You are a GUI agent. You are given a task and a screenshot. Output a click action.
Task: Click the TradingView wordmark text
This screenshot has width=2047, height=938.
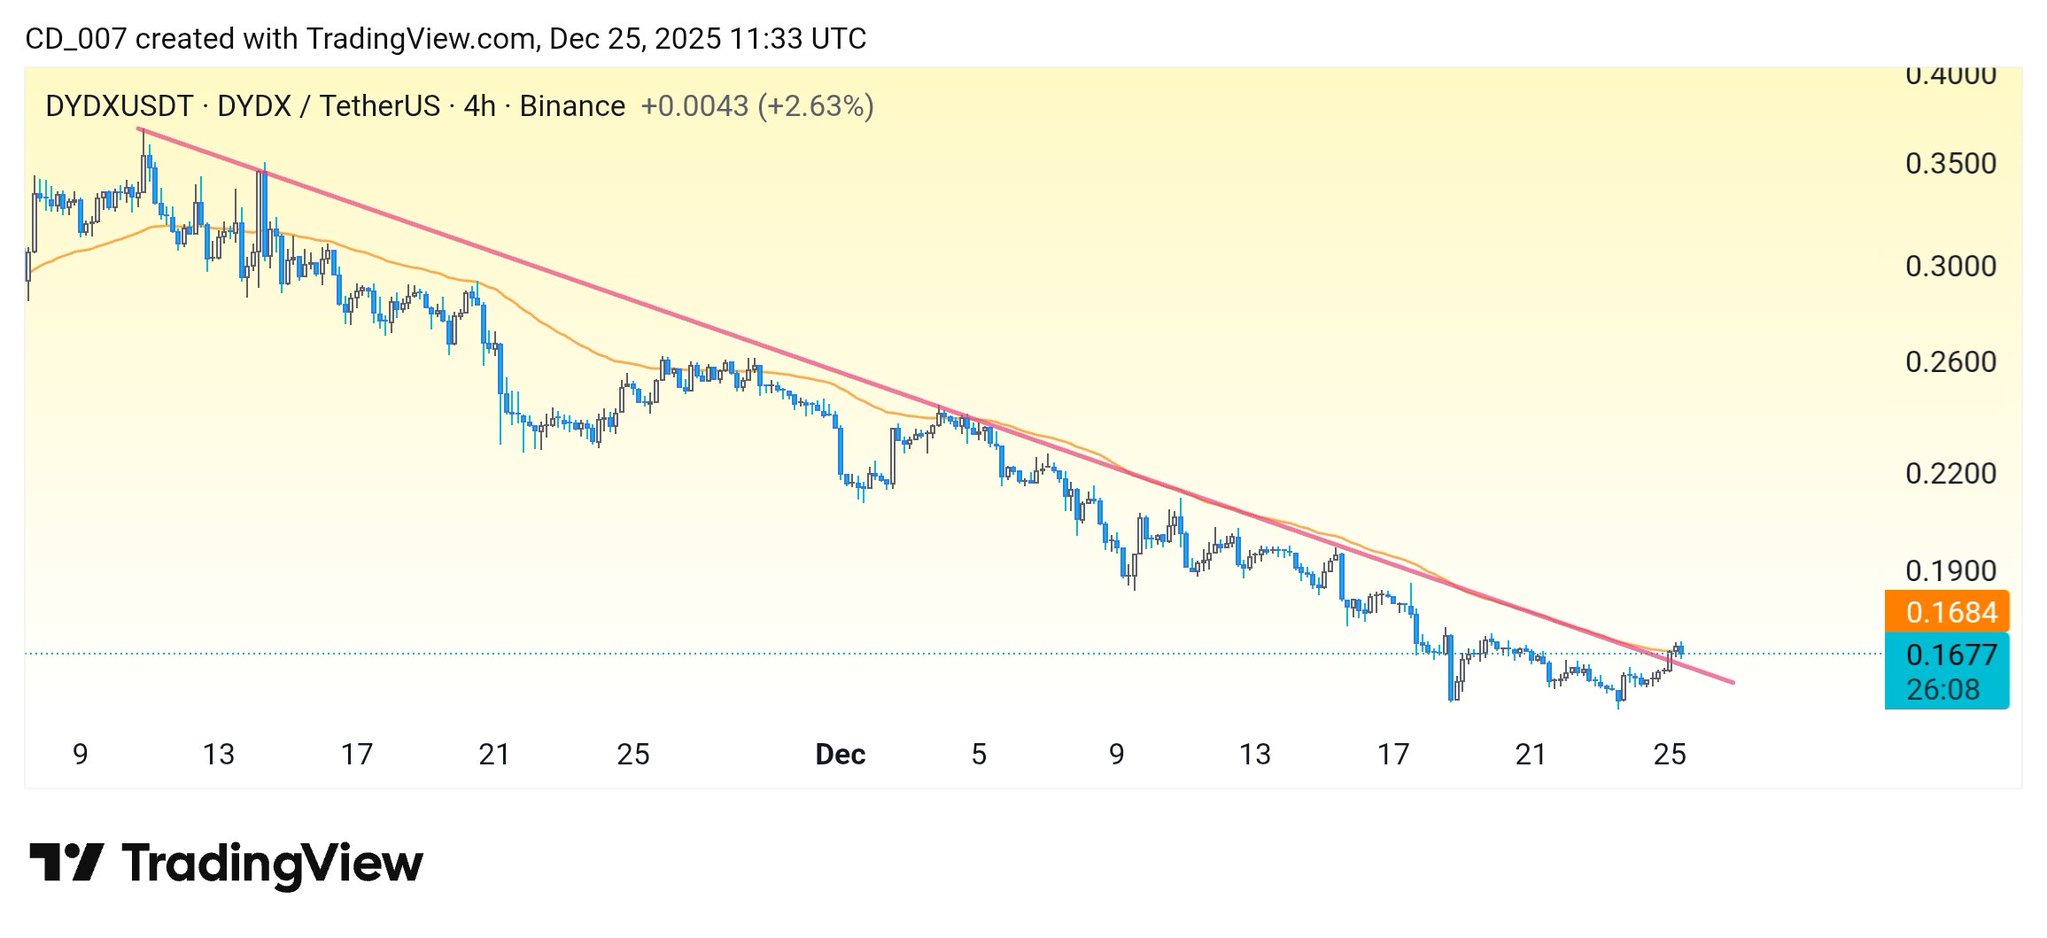pyautogui.click(x=272, y=863)
